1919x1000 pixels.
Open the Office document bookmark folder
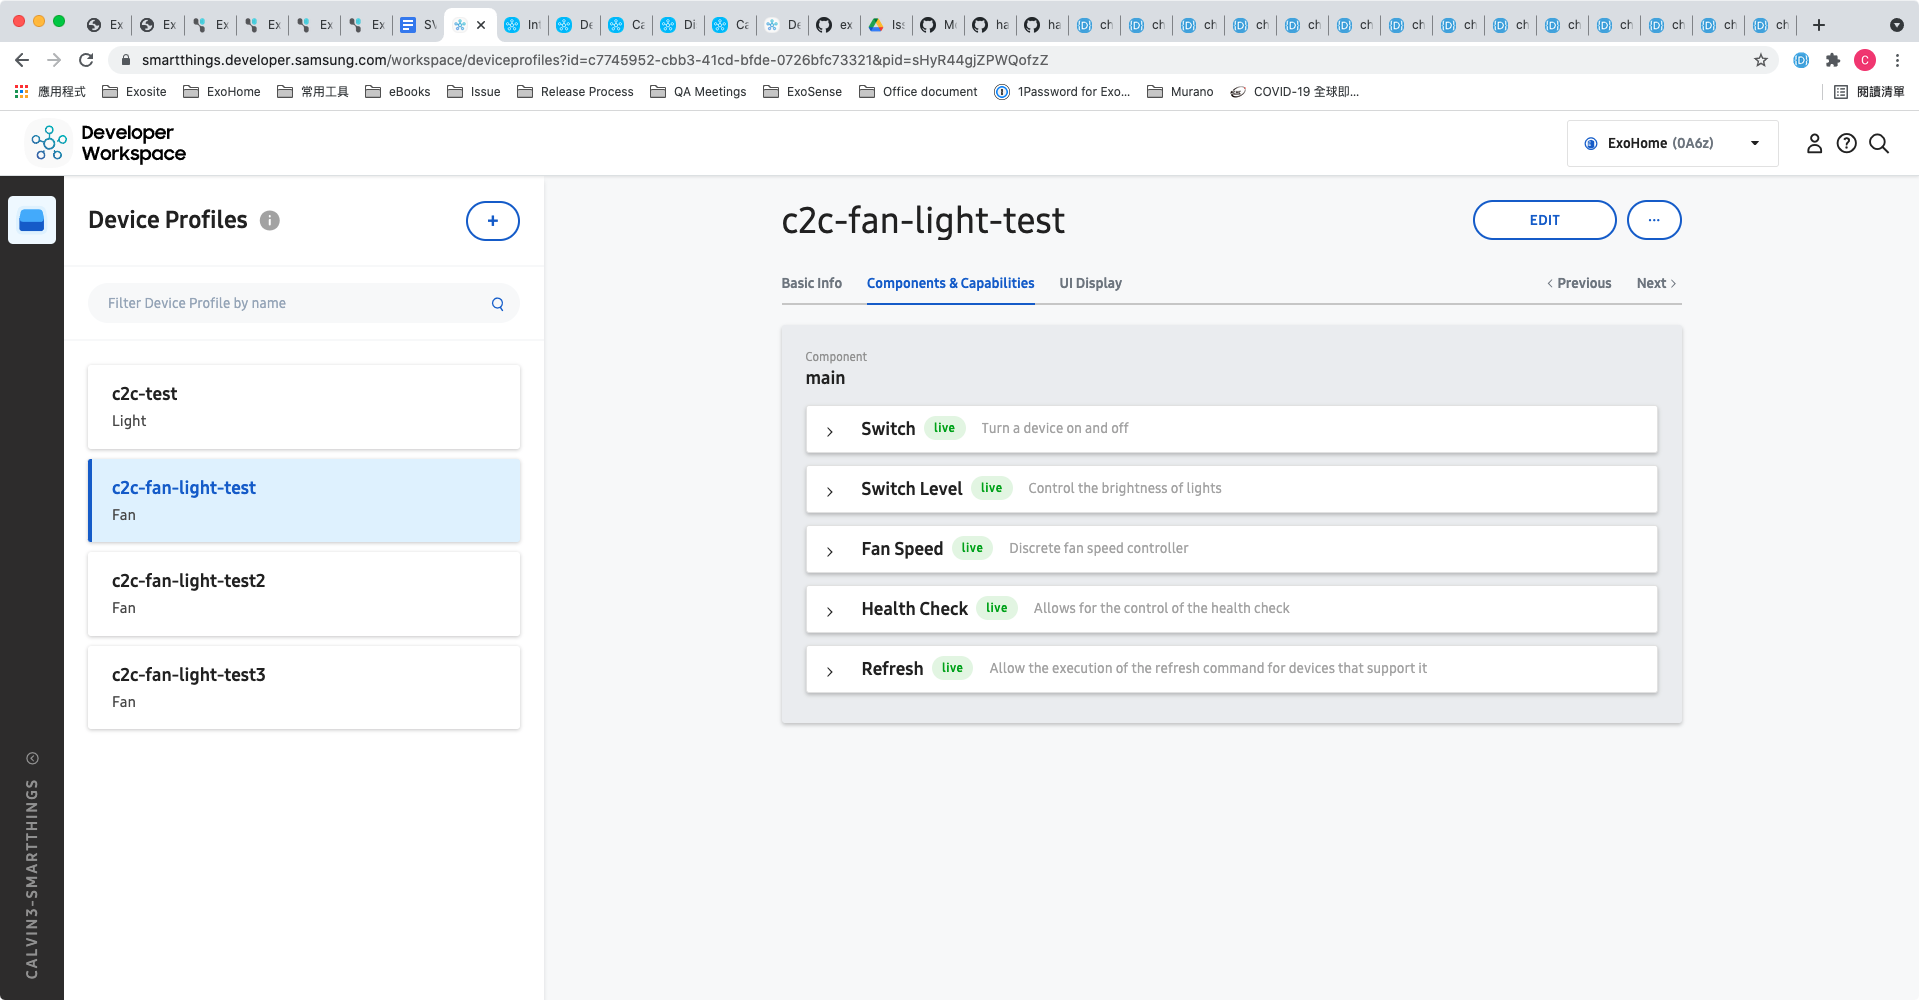[919, 92]
